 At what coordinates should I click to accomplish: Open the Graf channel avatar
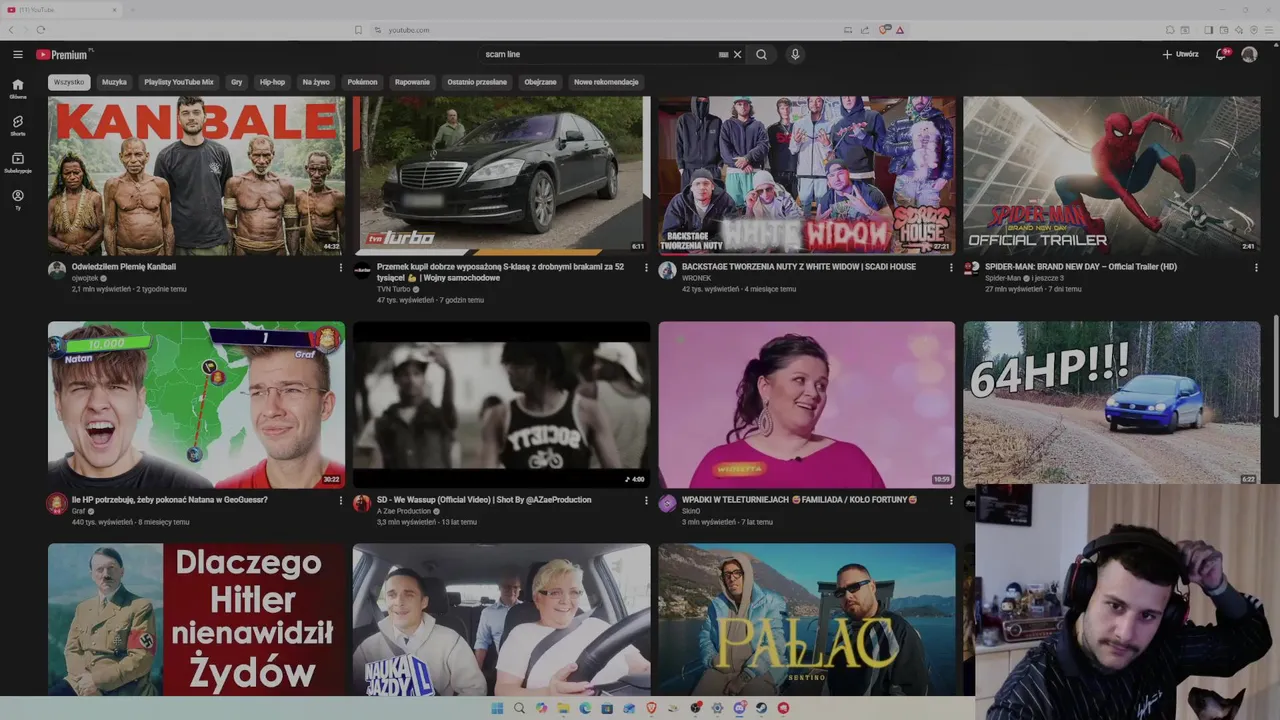[57, 503]
